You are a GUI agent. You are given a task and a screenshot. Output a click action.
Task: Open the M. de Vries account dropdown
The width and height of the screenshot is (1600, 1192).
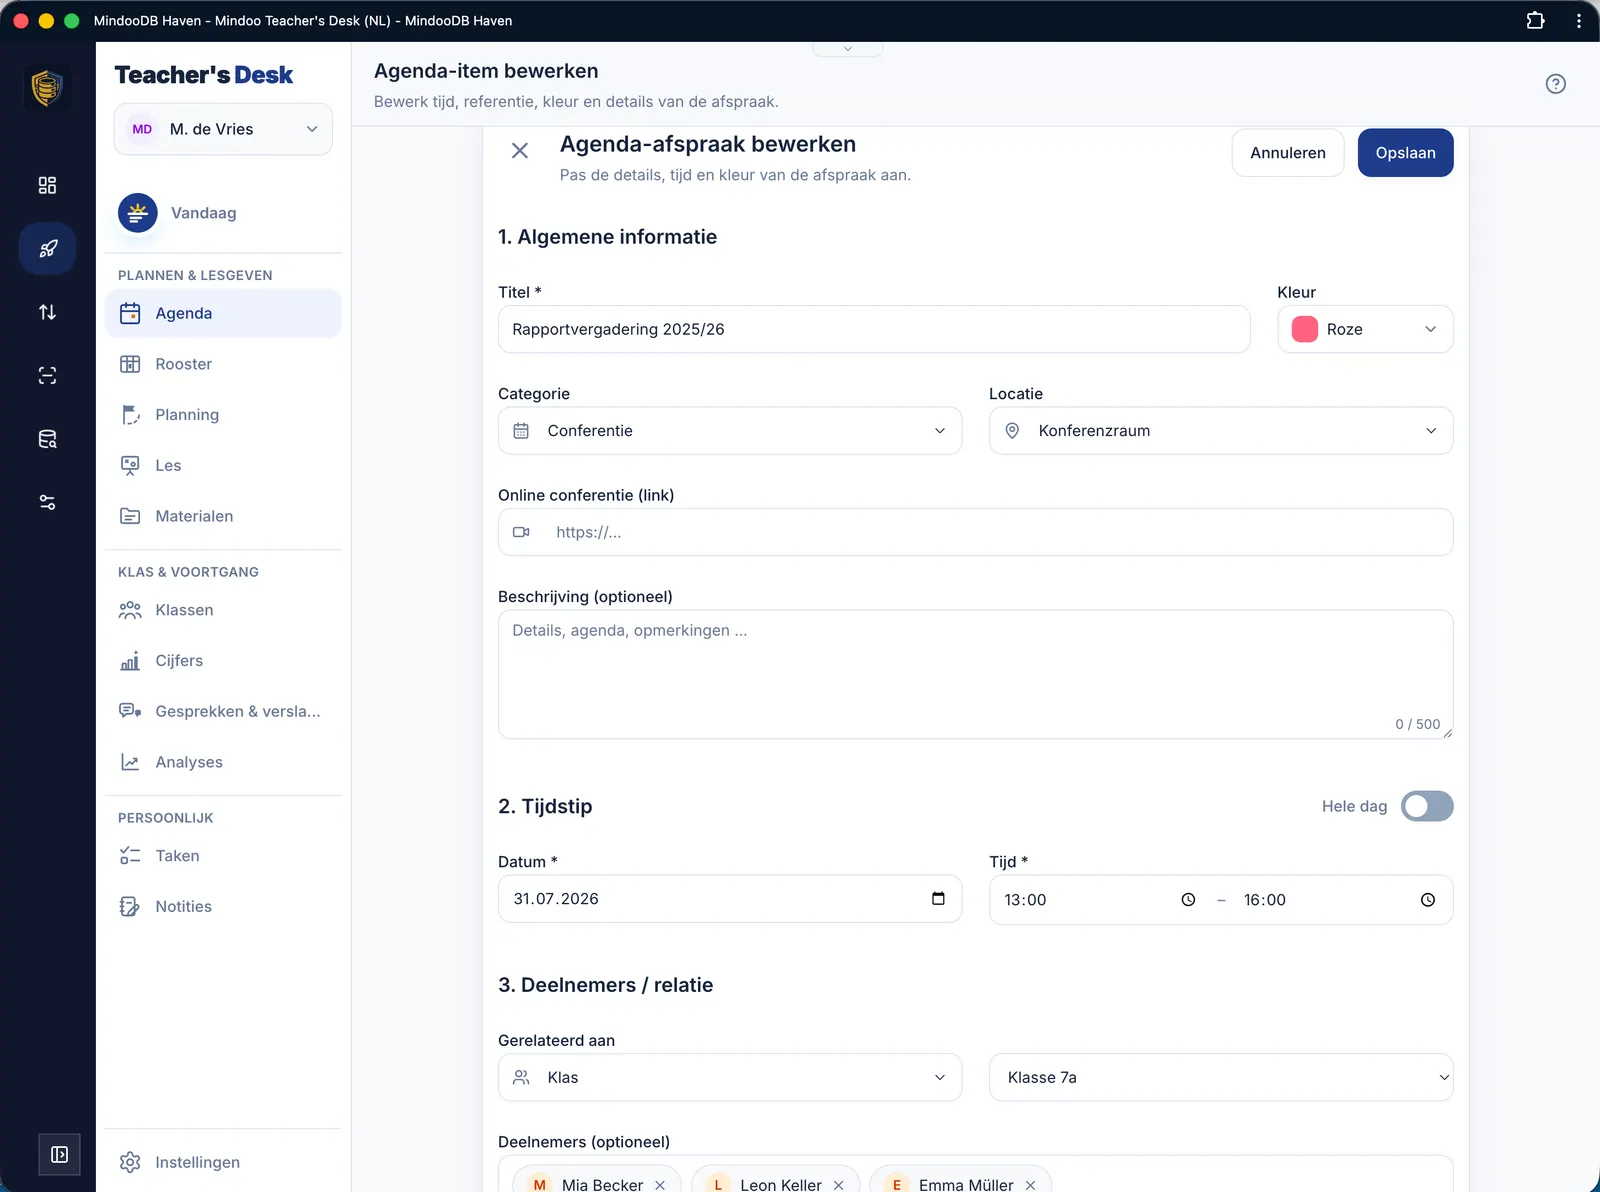(223, 129)
